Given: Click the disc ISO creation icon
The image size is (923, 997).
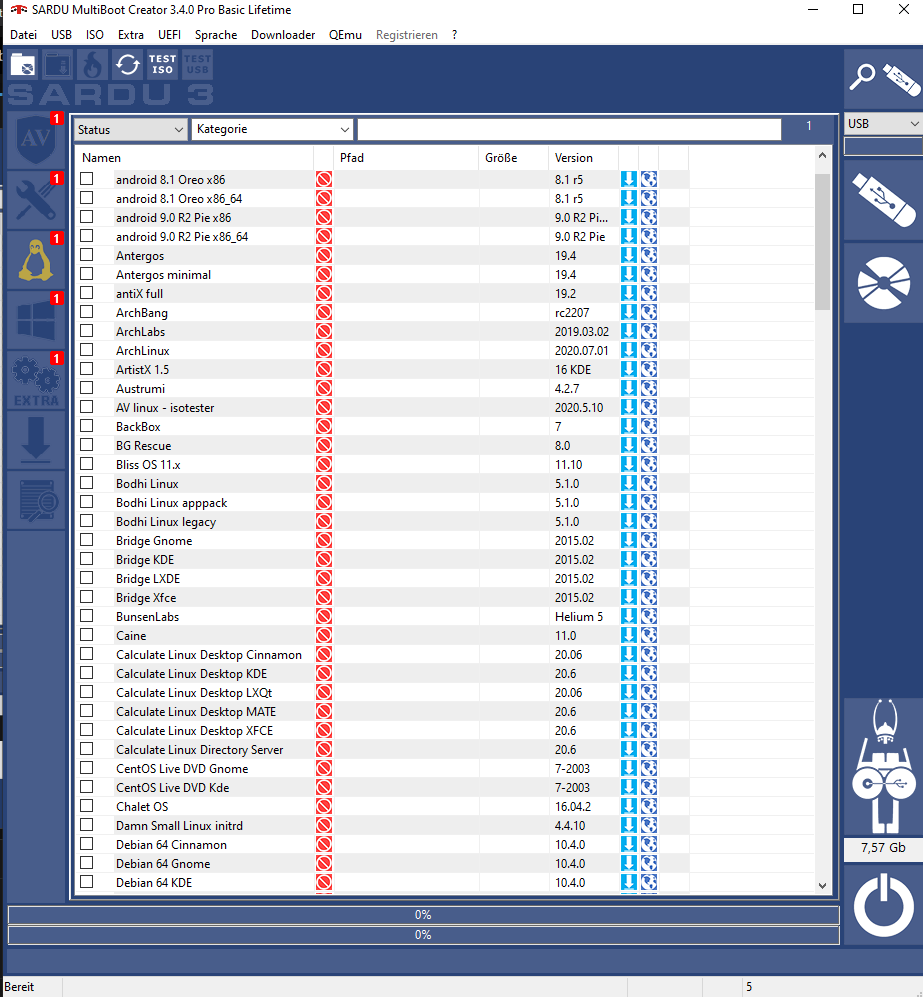Looking at the screenshot, I should click(884, 282).
